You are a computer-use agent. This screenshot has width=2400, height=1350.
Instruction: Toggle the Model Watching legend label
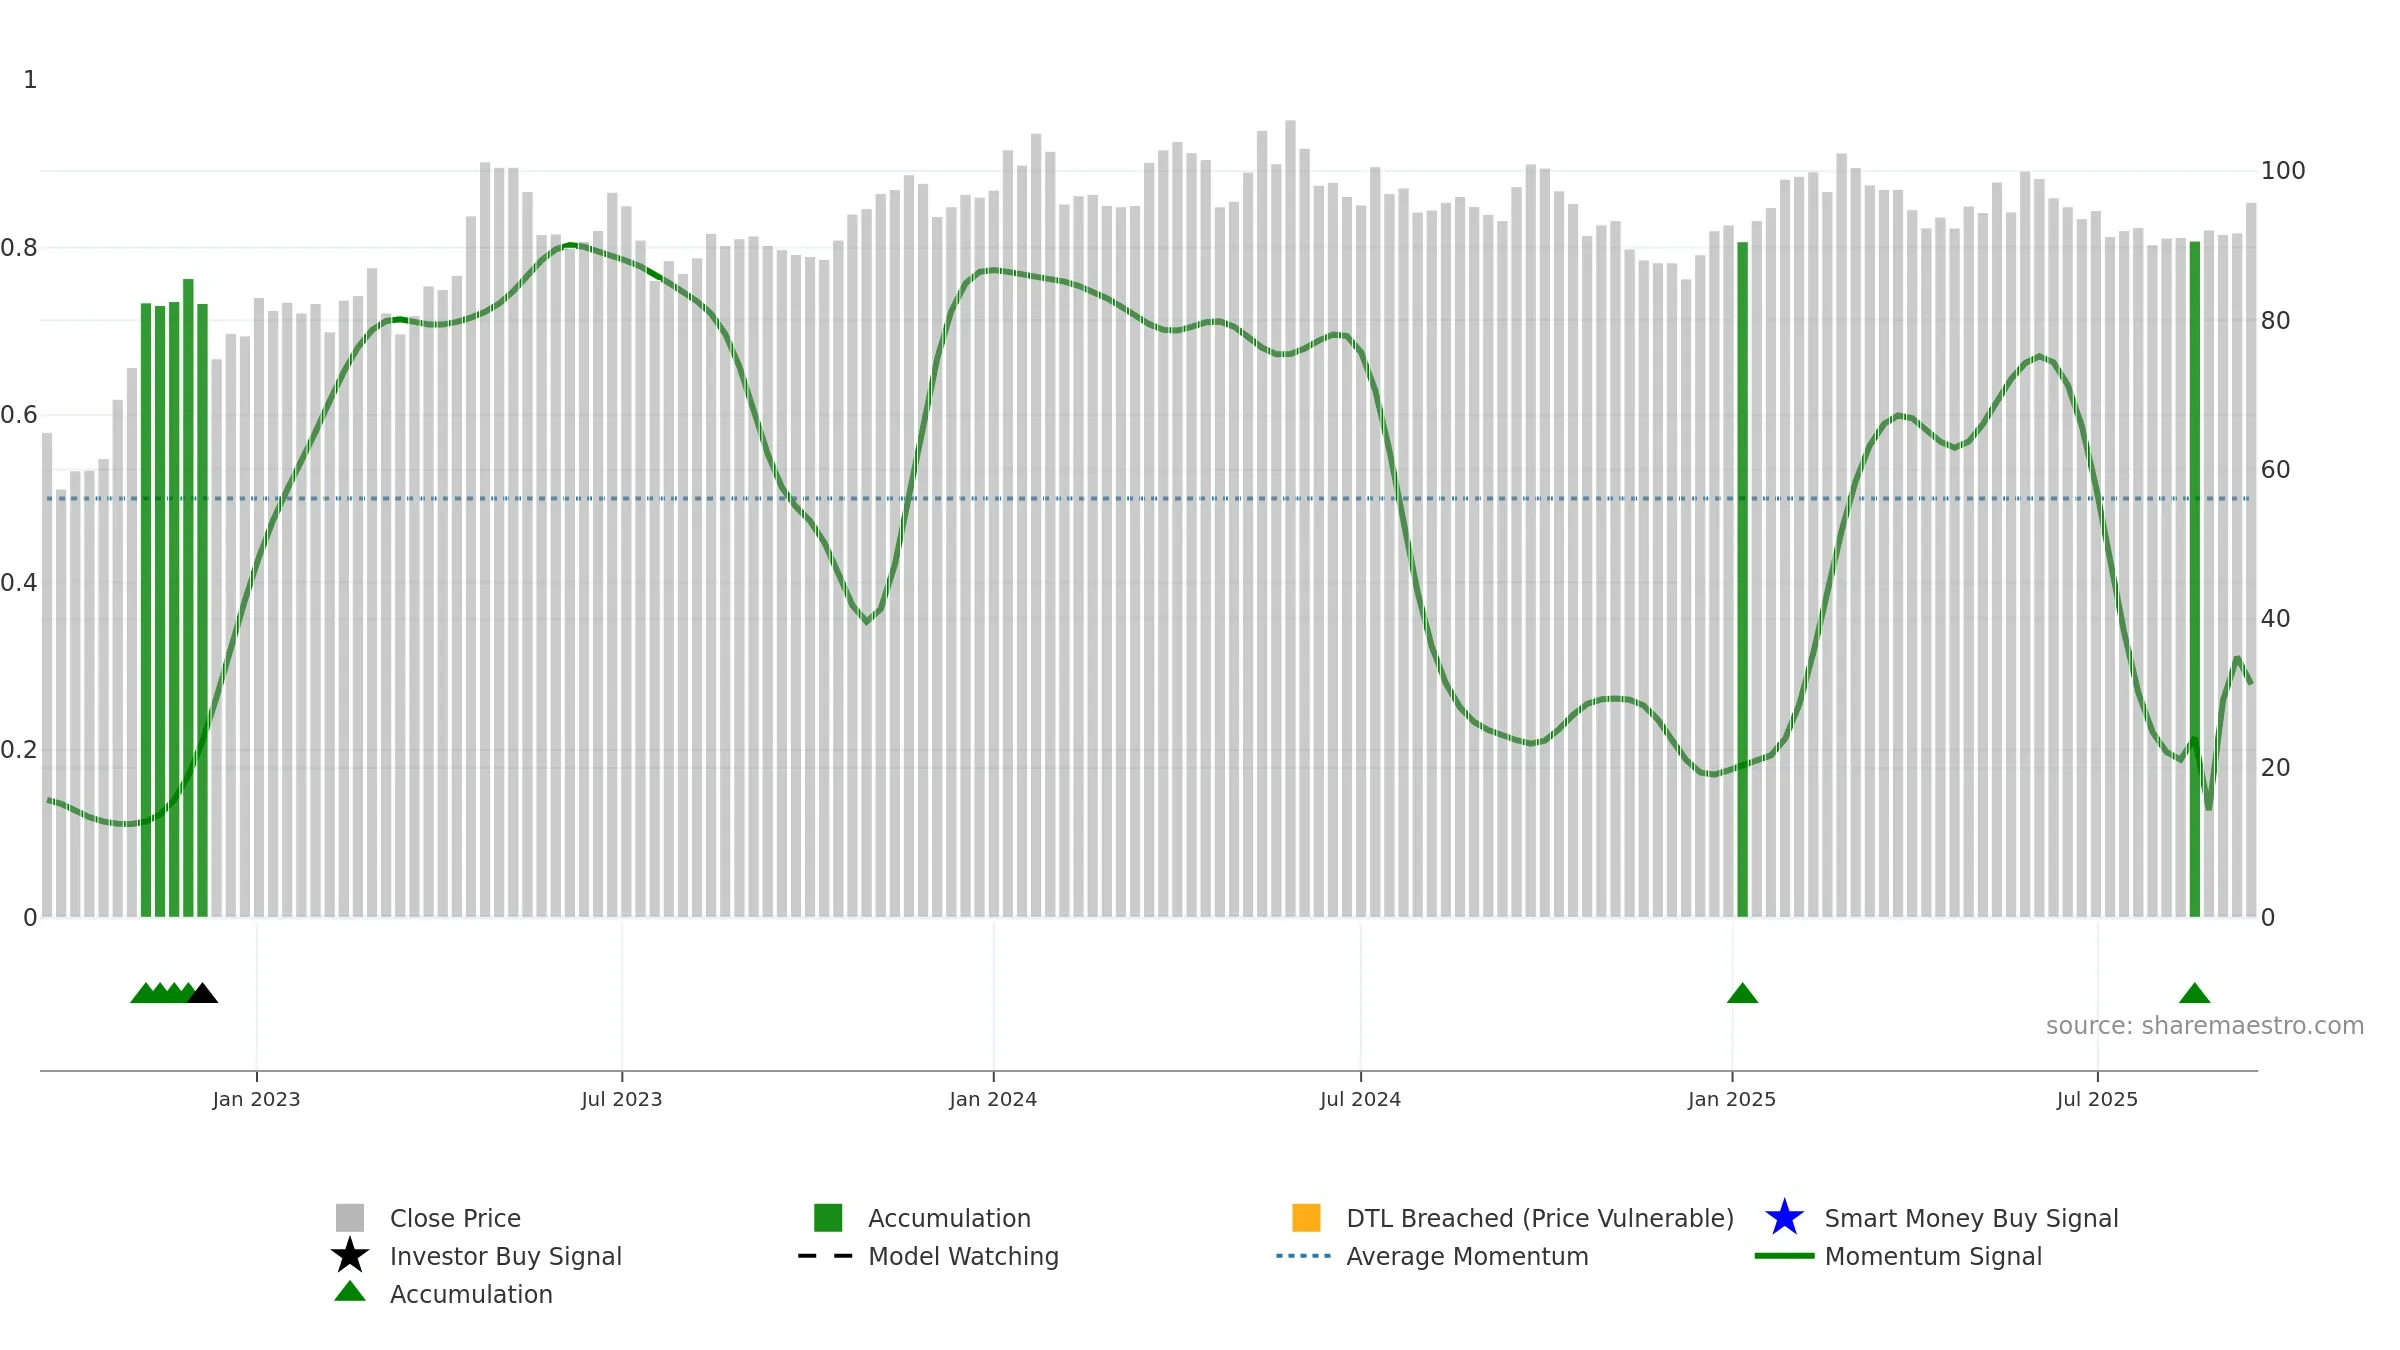coord(963,1256)
